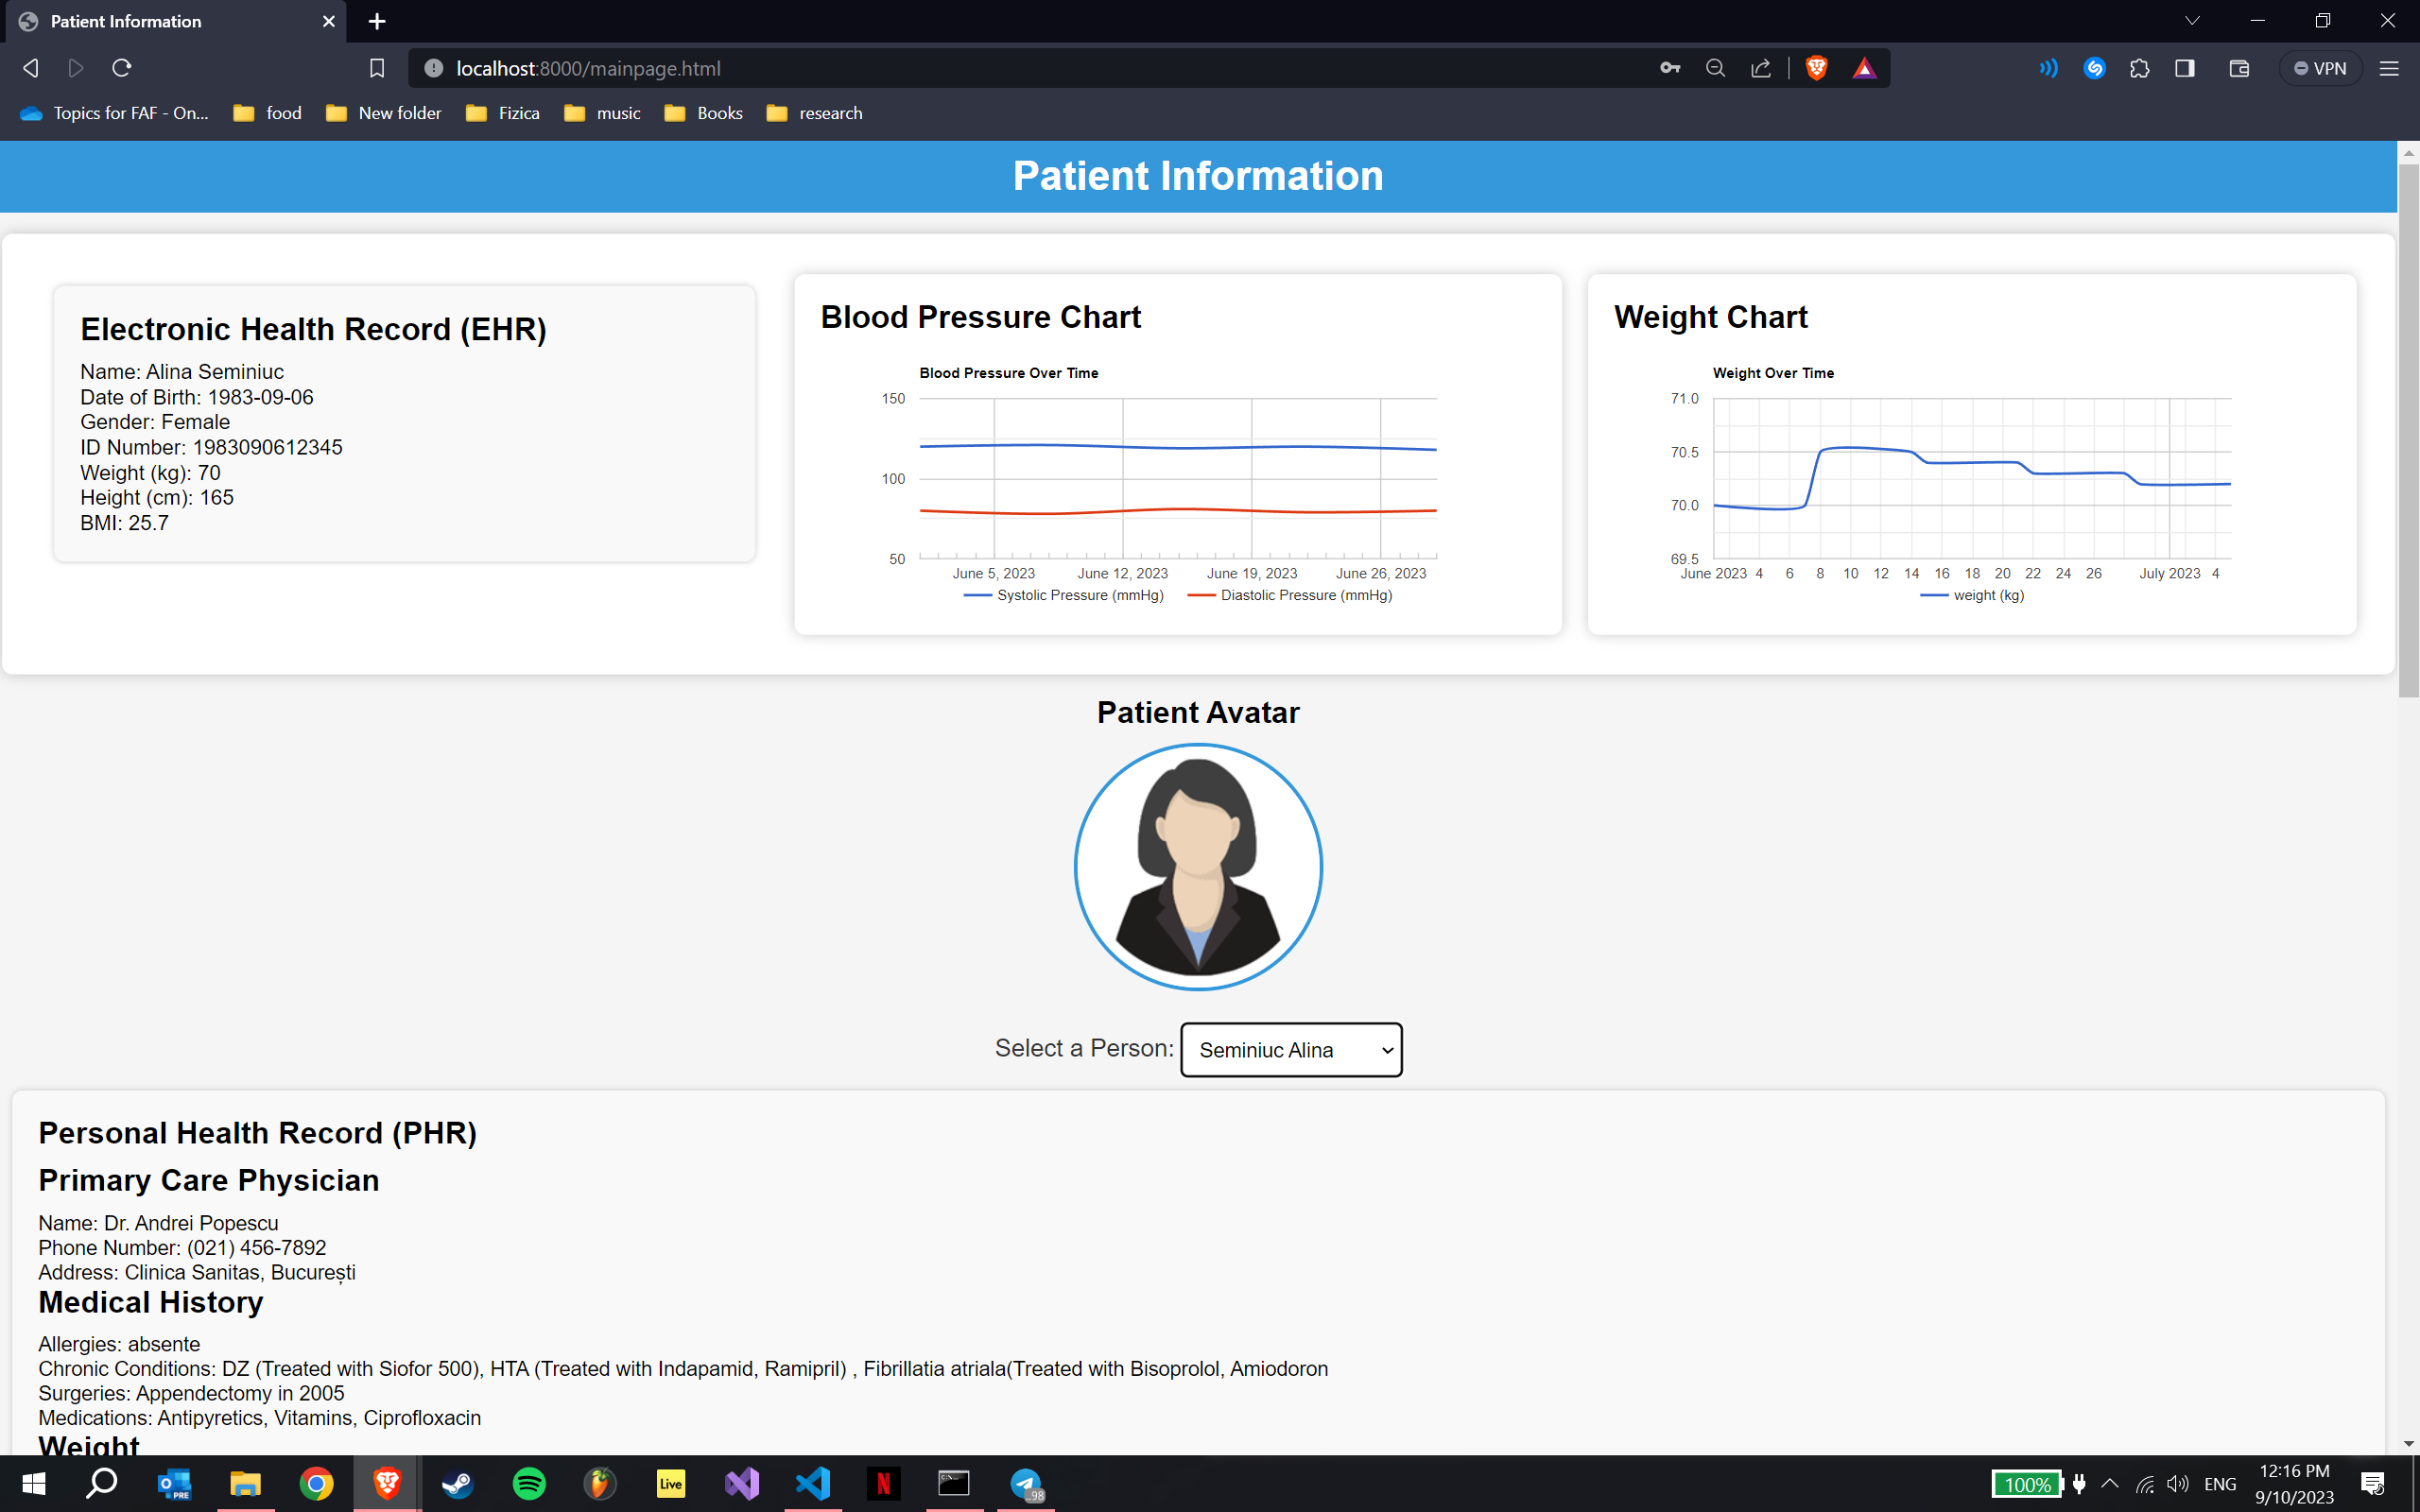Click the saved passwords key icon

point(1669,68)
